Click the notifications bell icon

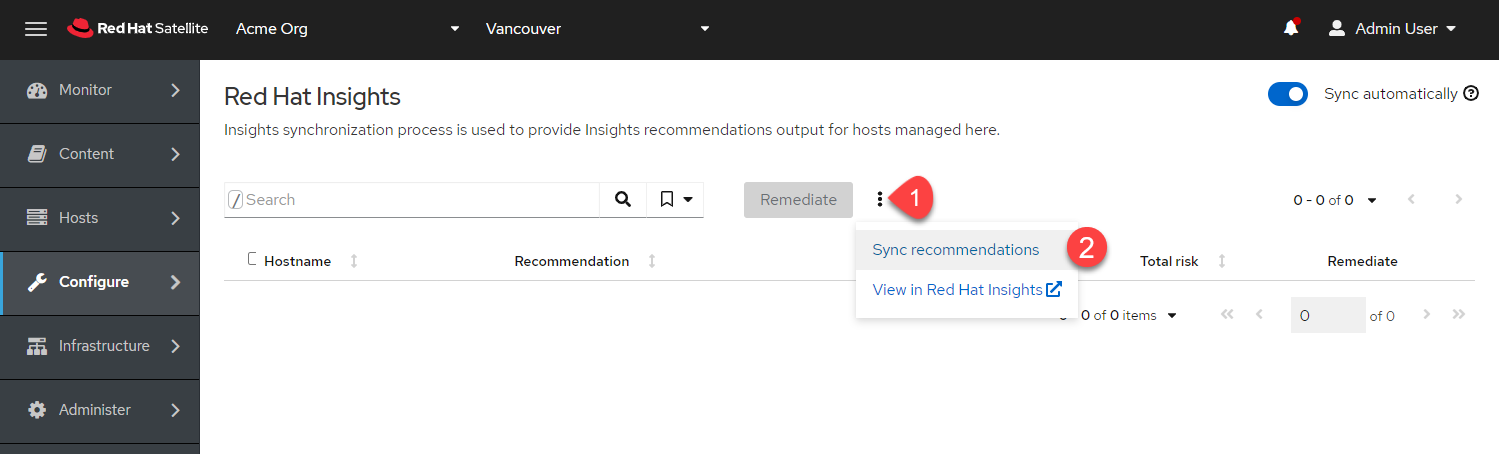coord(1291,29)
